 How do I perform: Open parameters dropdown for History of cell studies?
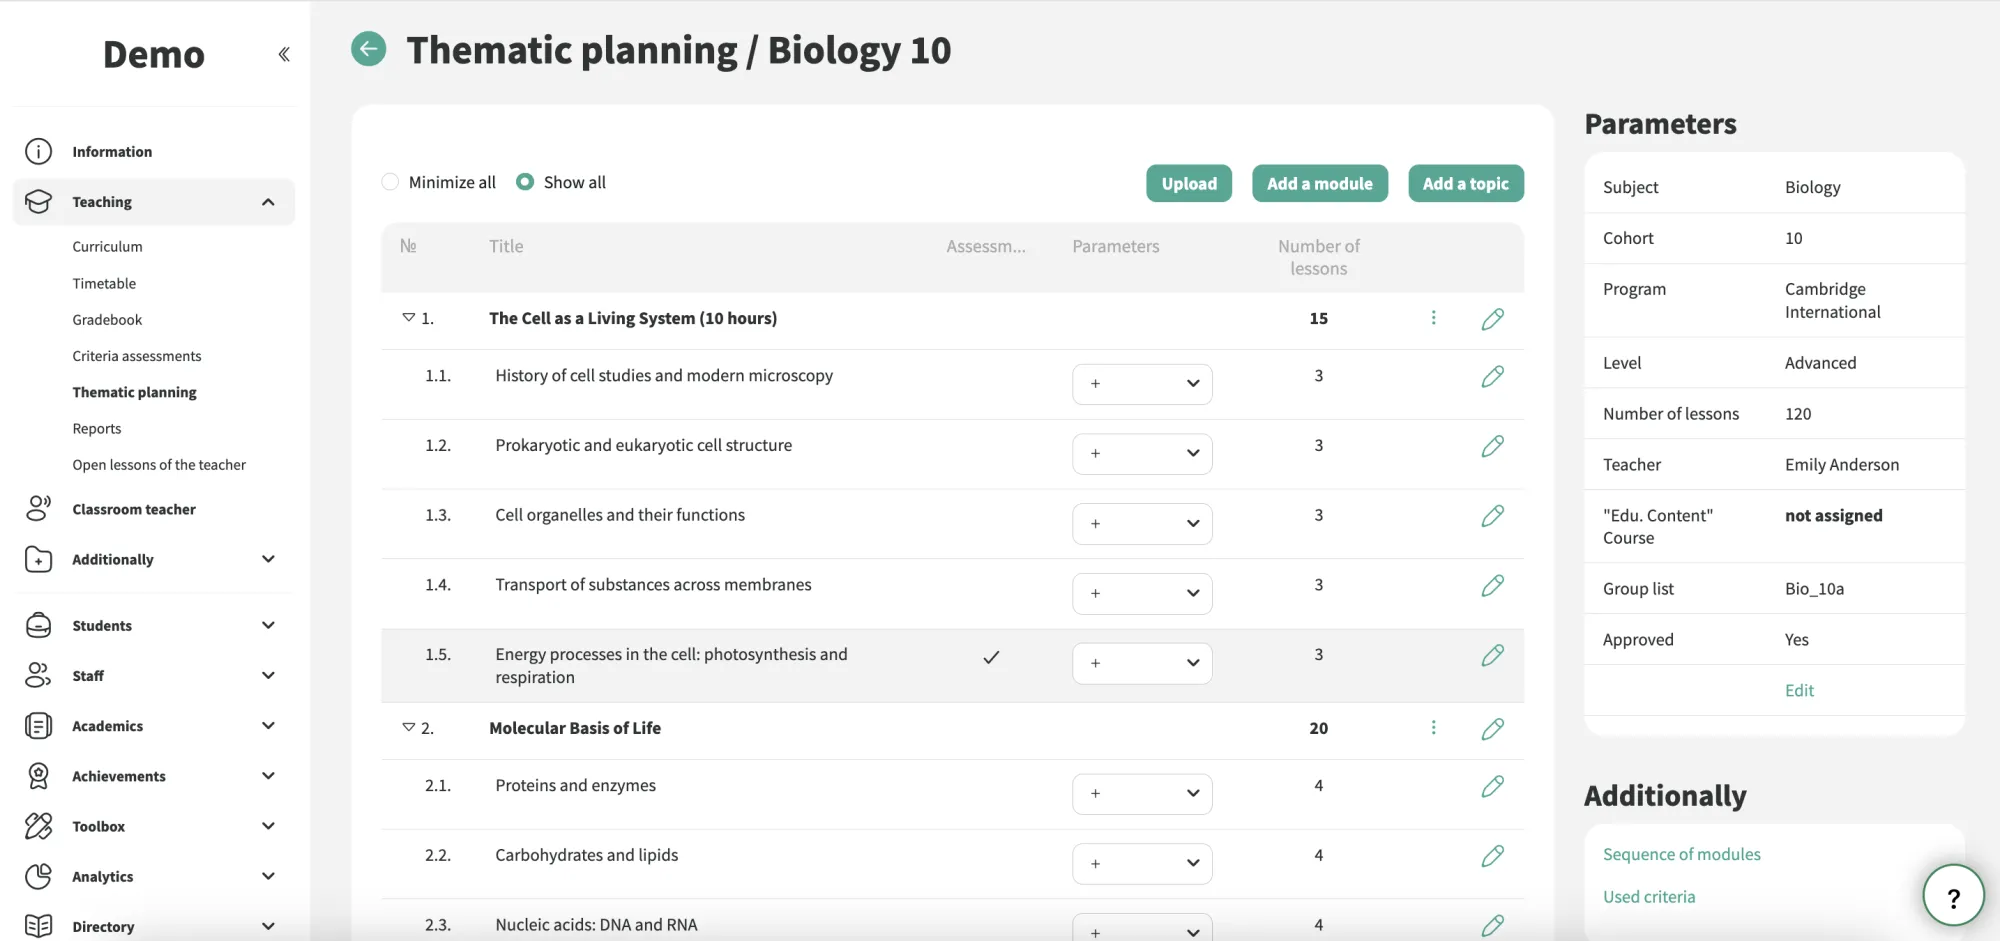click(x=1142, y=384)
